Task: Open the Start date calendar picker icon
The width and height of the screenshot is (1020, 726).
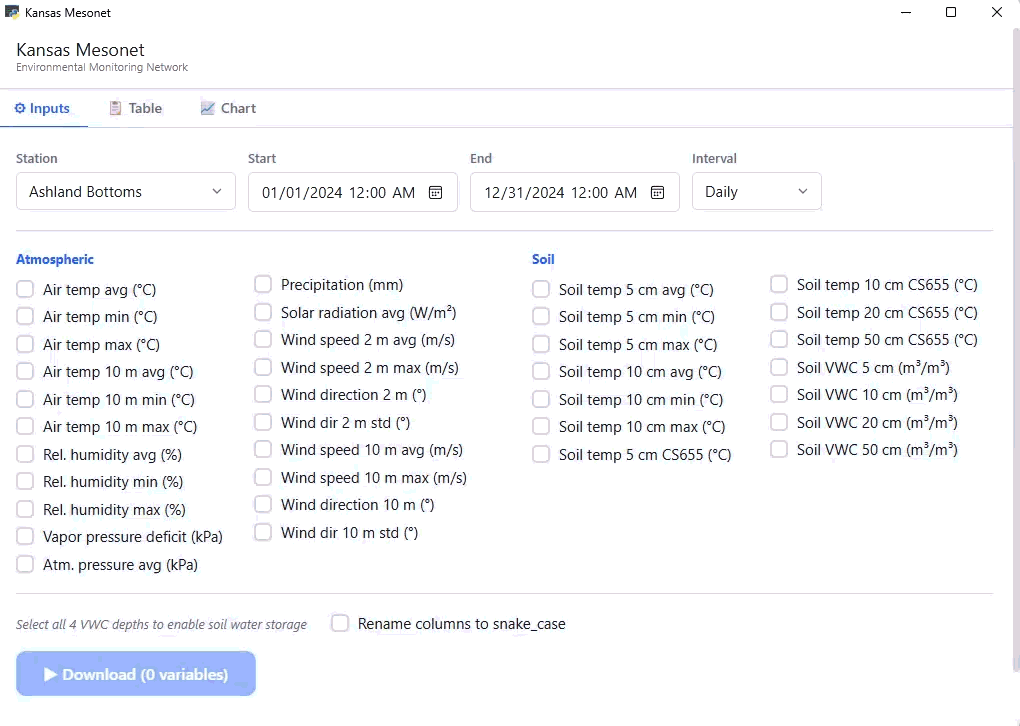Action: 435,193
